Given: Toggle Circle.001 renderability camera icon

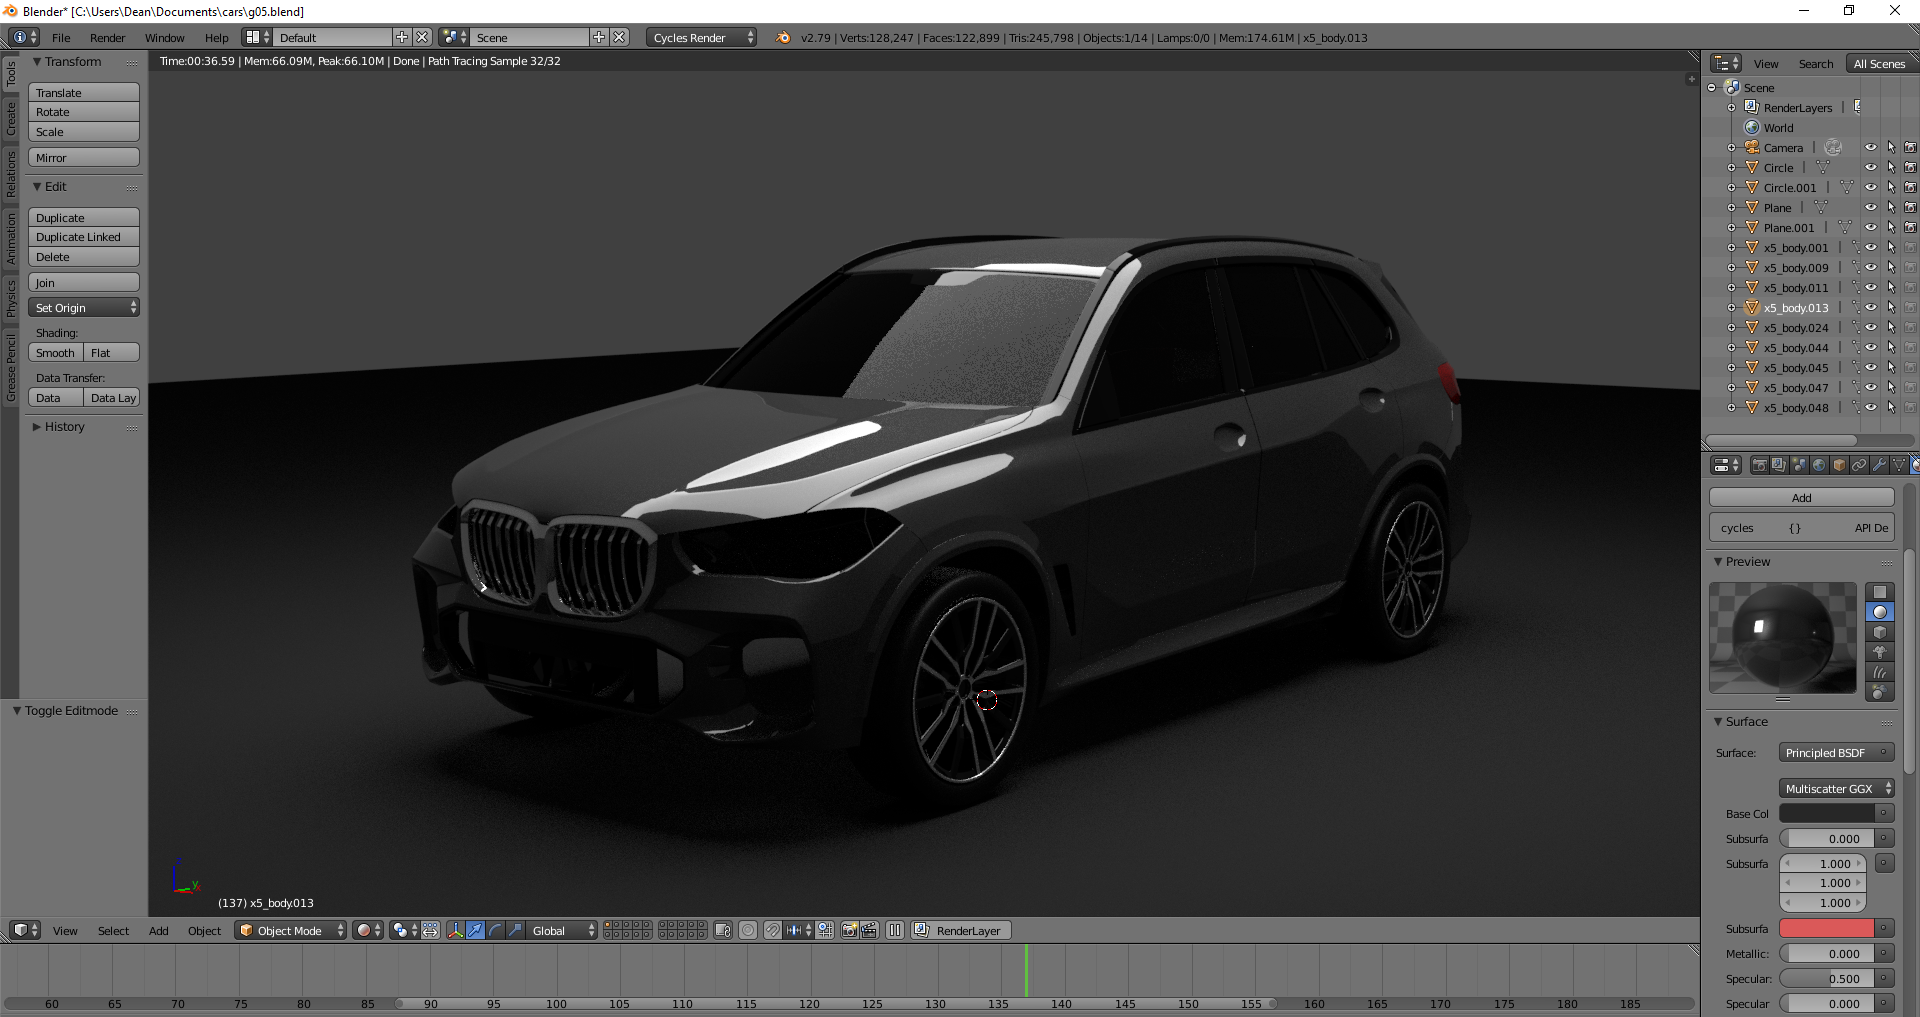Looking at the screenshot, I should click(1910, 187).
